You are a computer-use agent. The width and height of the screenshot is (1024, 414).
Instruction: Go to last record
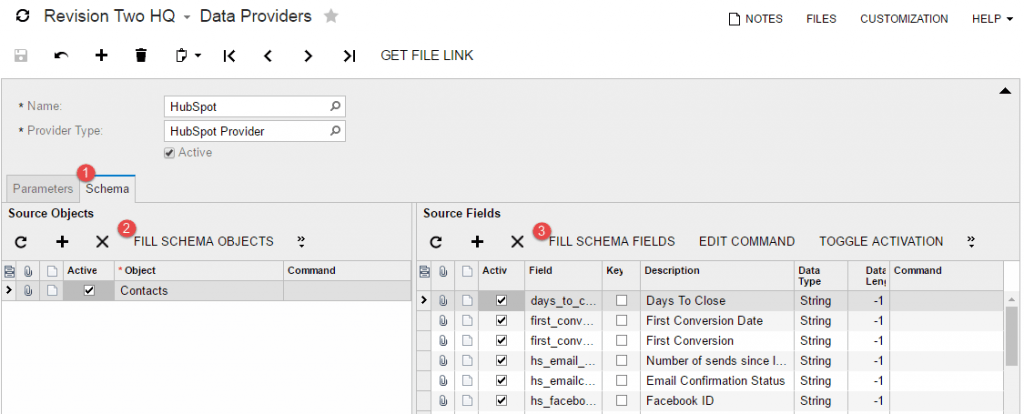349,56
